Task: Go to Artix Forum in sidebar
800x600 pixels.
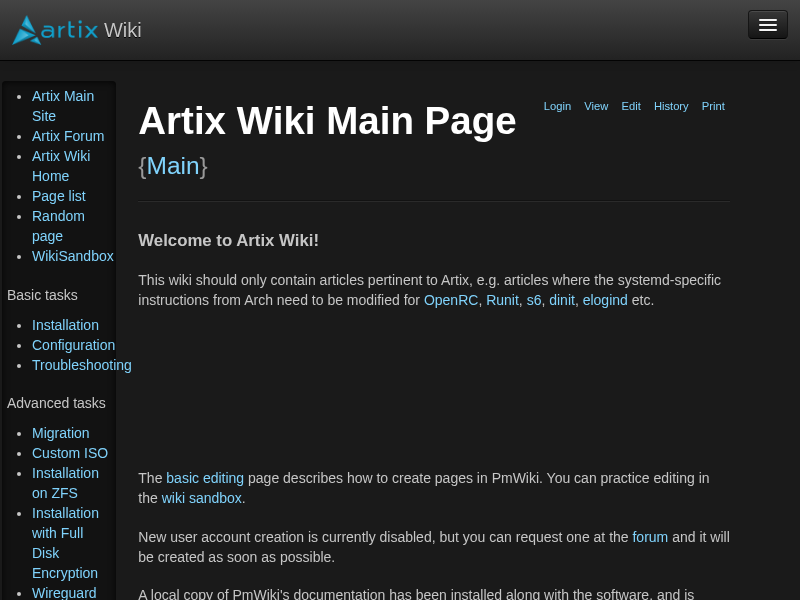Action: tap(68, 136)
